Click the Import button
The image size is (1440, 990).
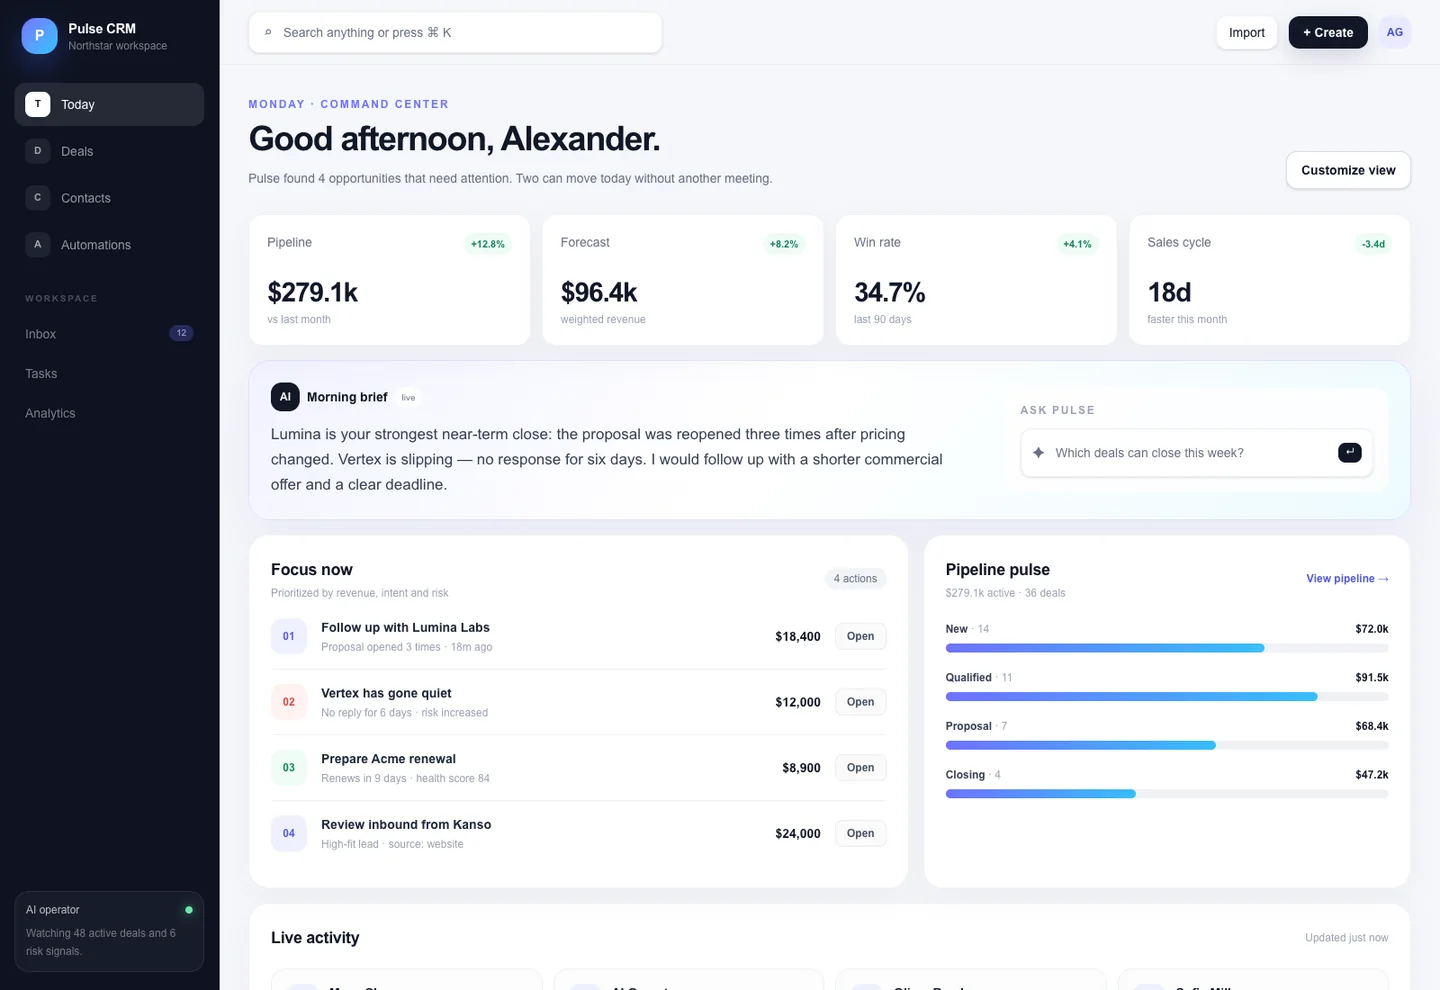pyautogui.click(x=1246, y=32)
